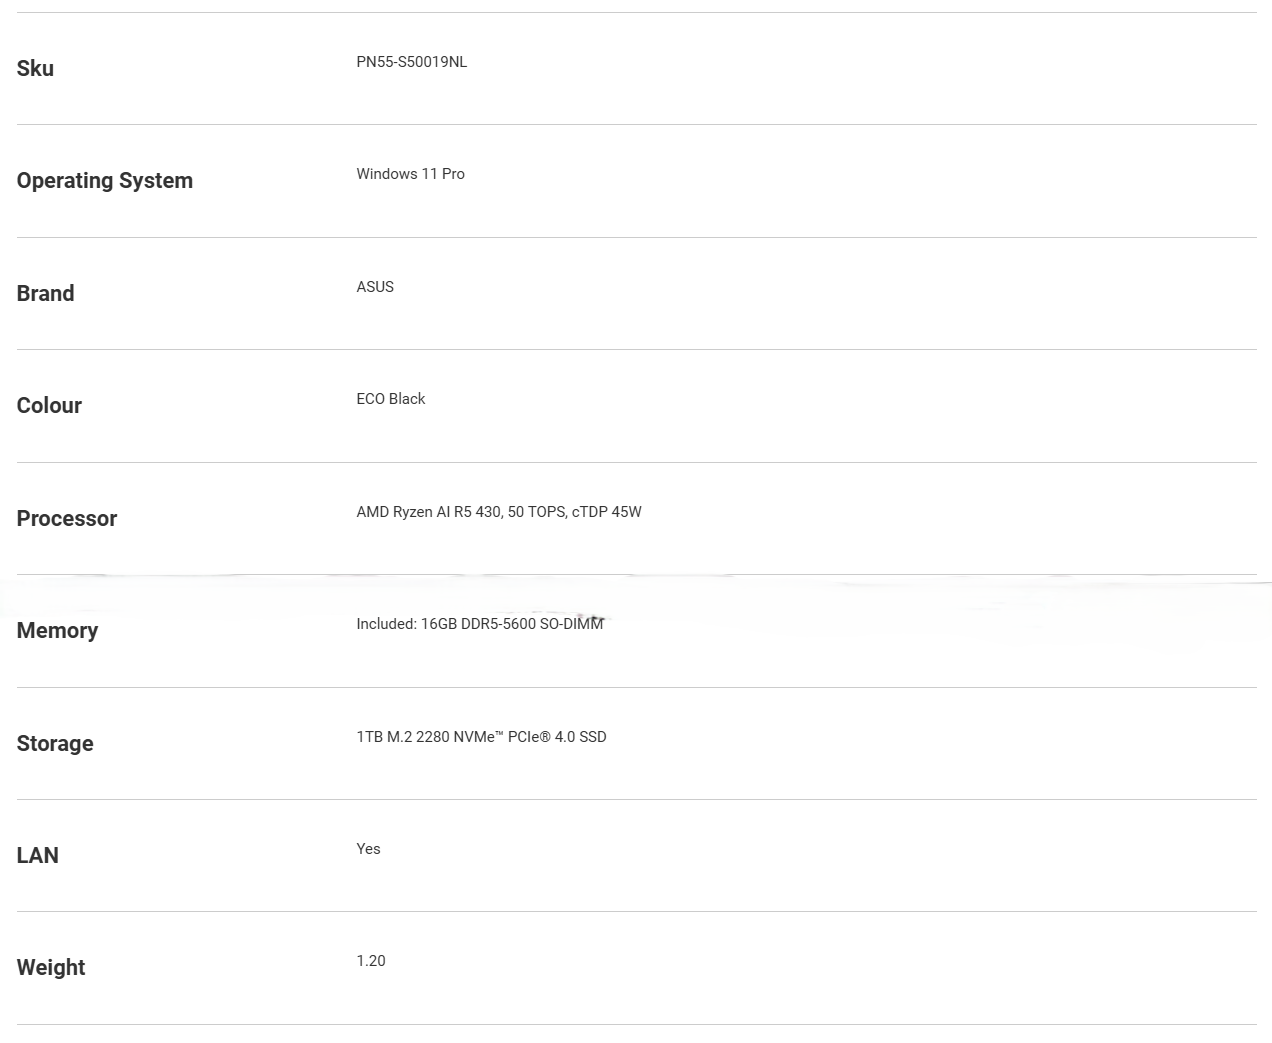Click the Sku row label
Screen dimensions: 1272x1043
coord(35,68)
